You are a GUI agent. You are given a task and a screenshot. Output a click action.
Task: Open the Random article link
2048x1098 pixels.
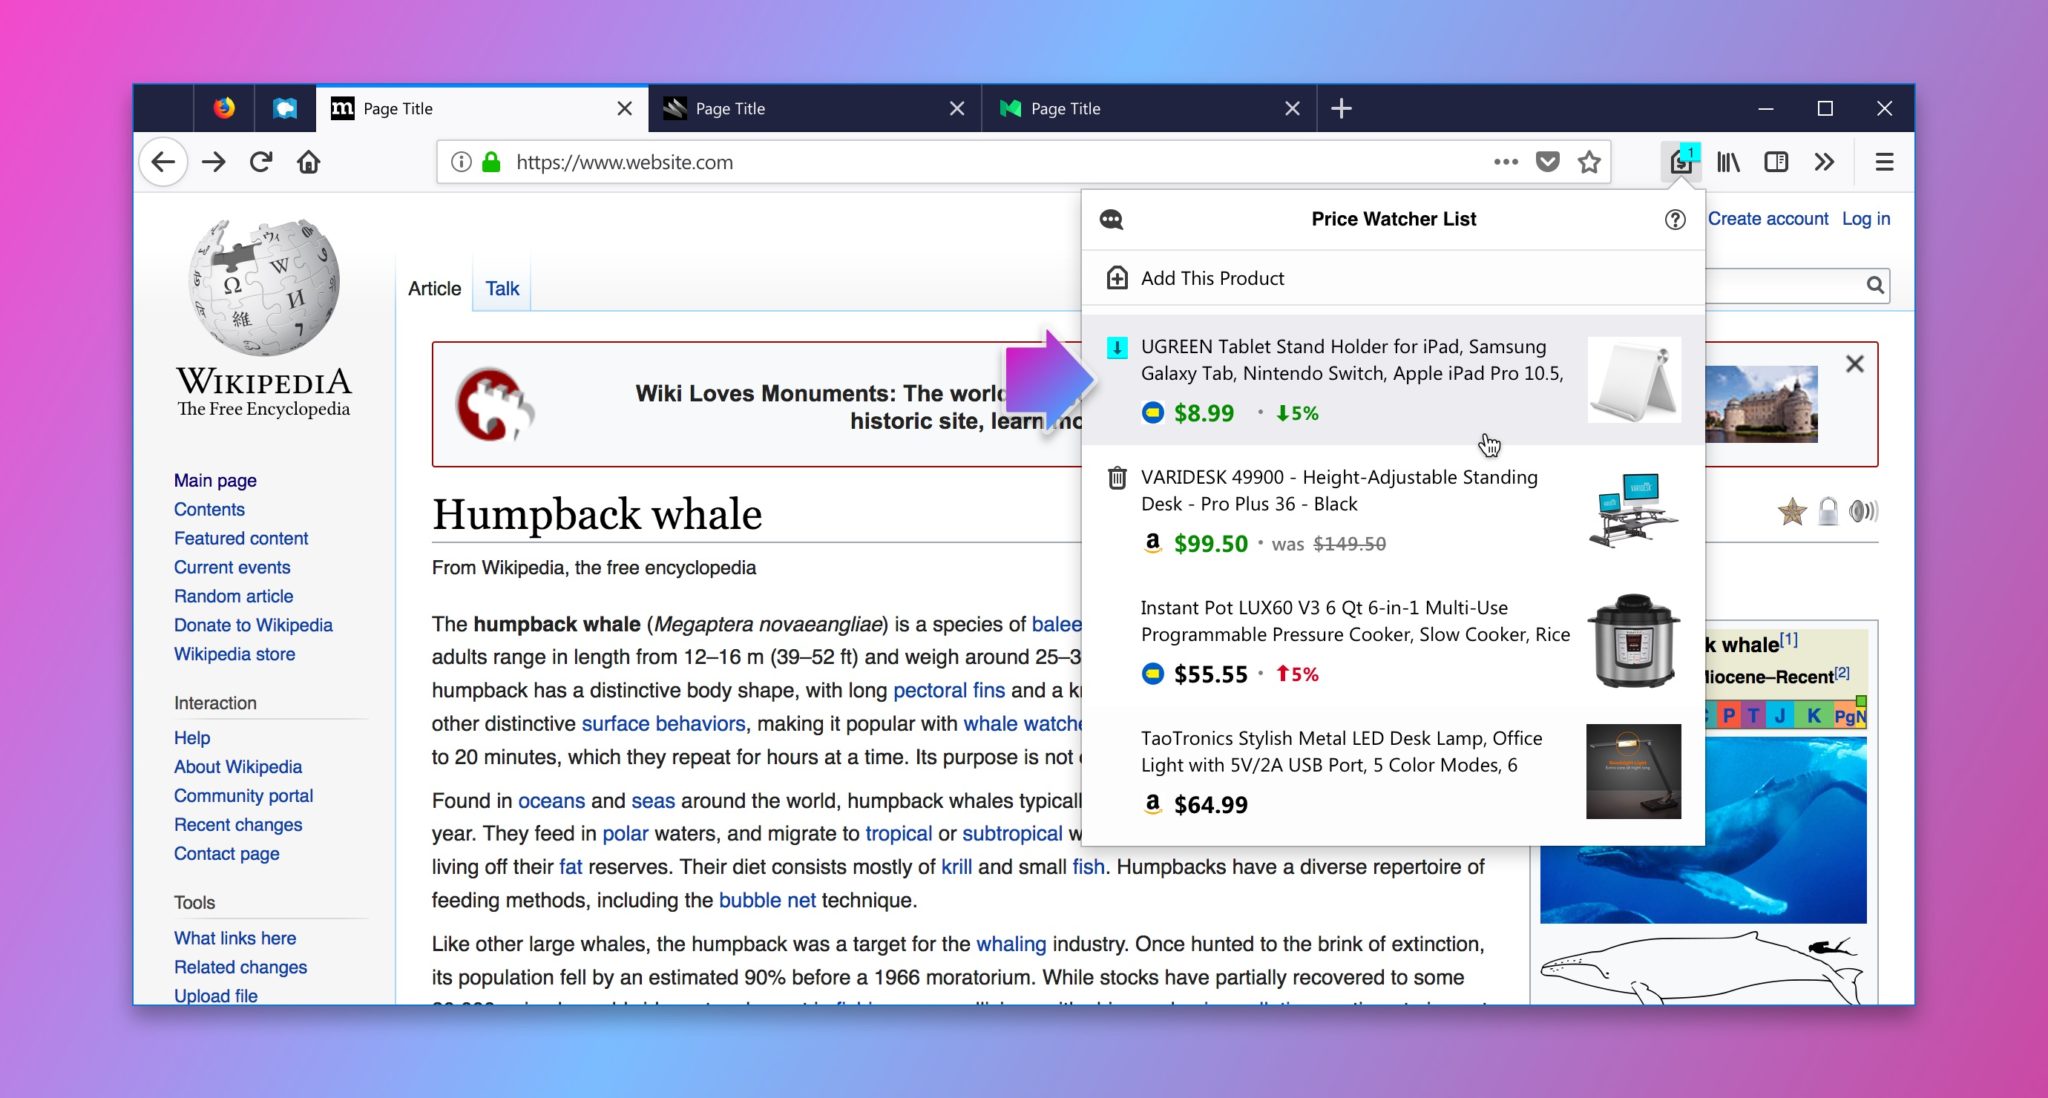233,596
